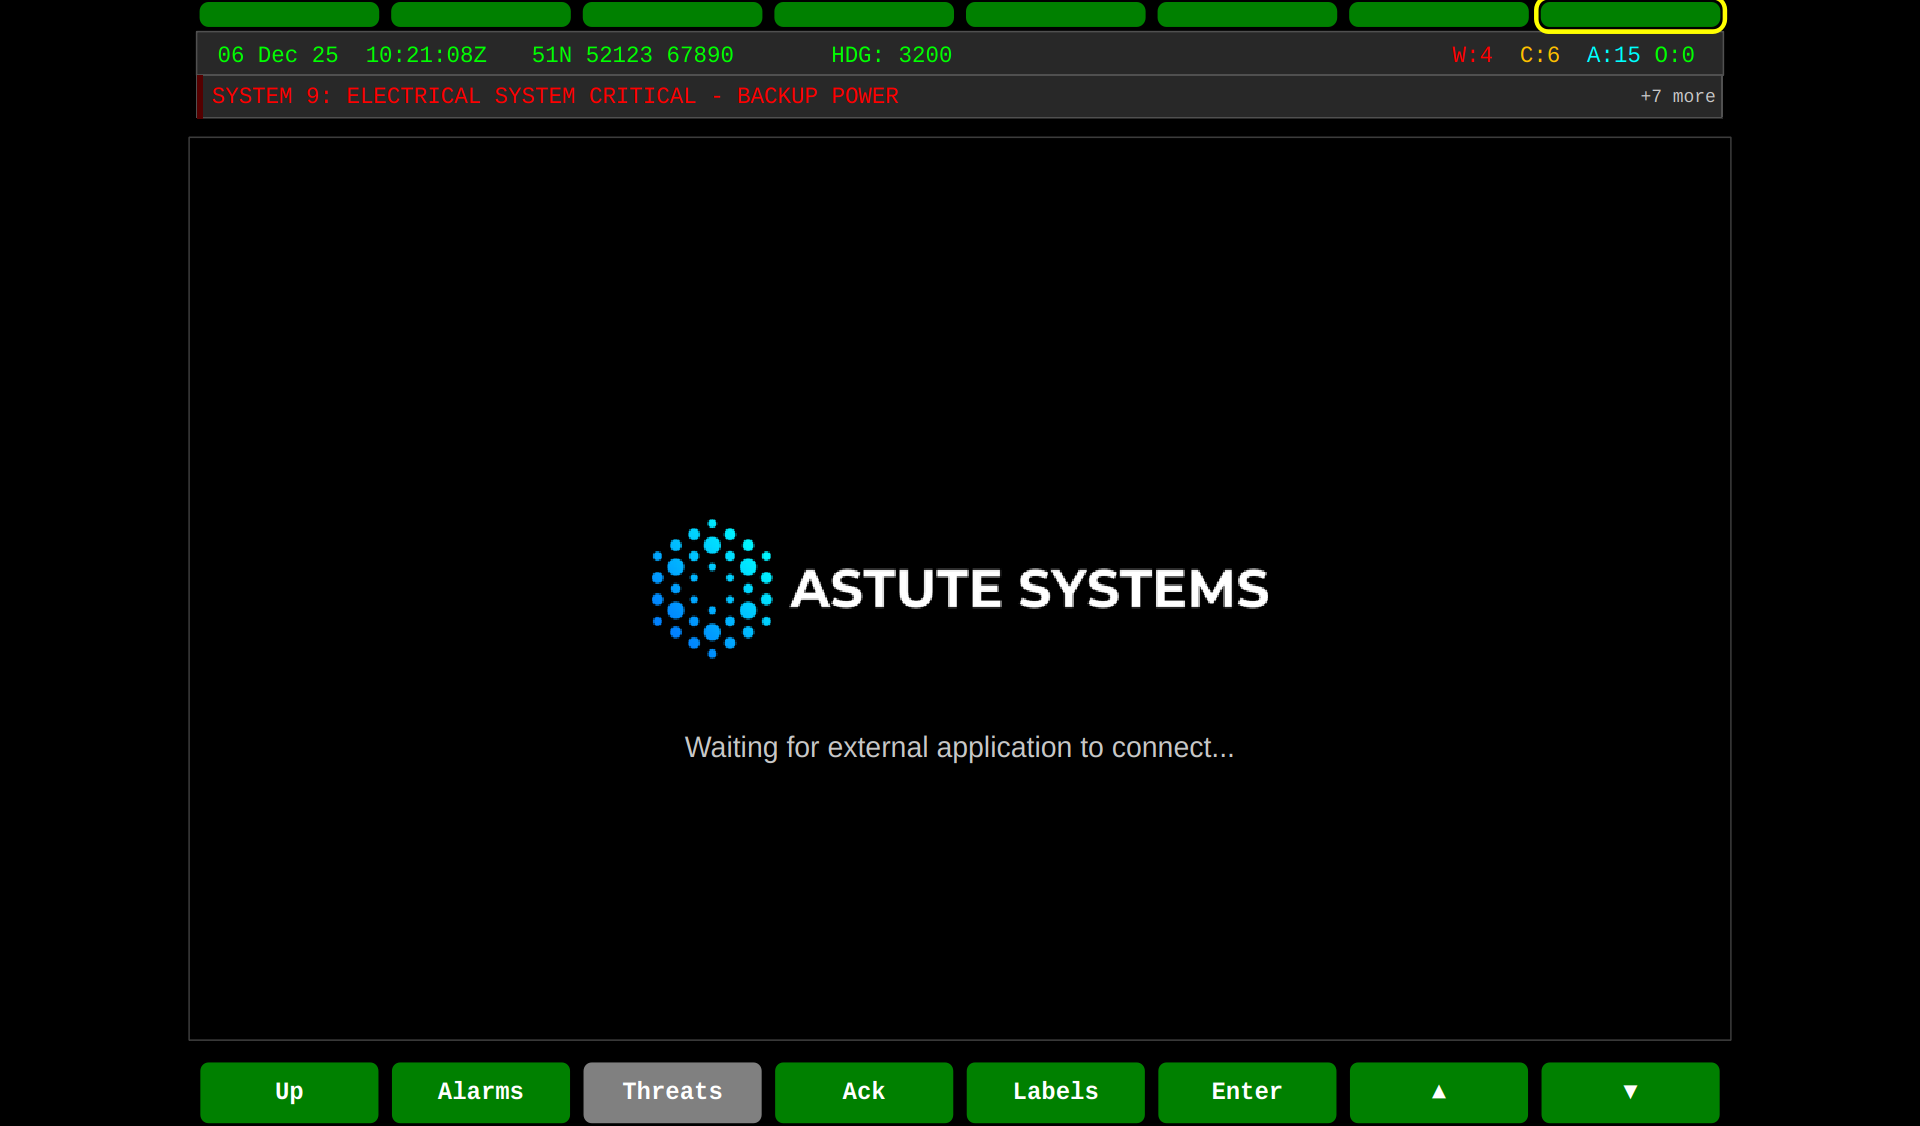Select the leftmost top green softkey
Viewport: 1920px width, 1126px height.
click(x=288, y=15)
